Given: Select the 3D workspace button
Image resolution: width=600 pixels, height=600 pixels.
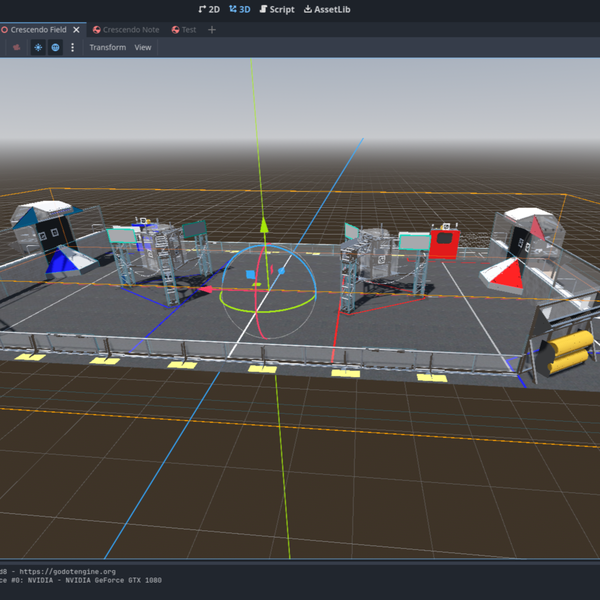Looking at the screenshot, I should coord(240,9).
